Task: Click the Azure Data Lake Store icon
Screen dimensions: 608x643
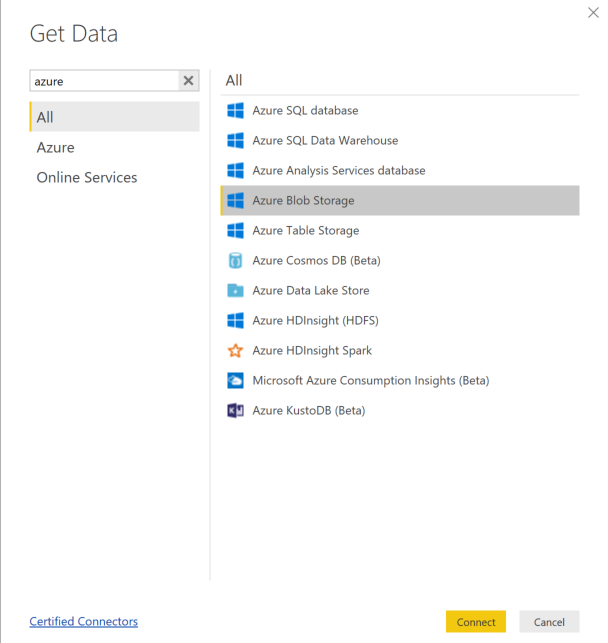Action: [x=236, y=290]
